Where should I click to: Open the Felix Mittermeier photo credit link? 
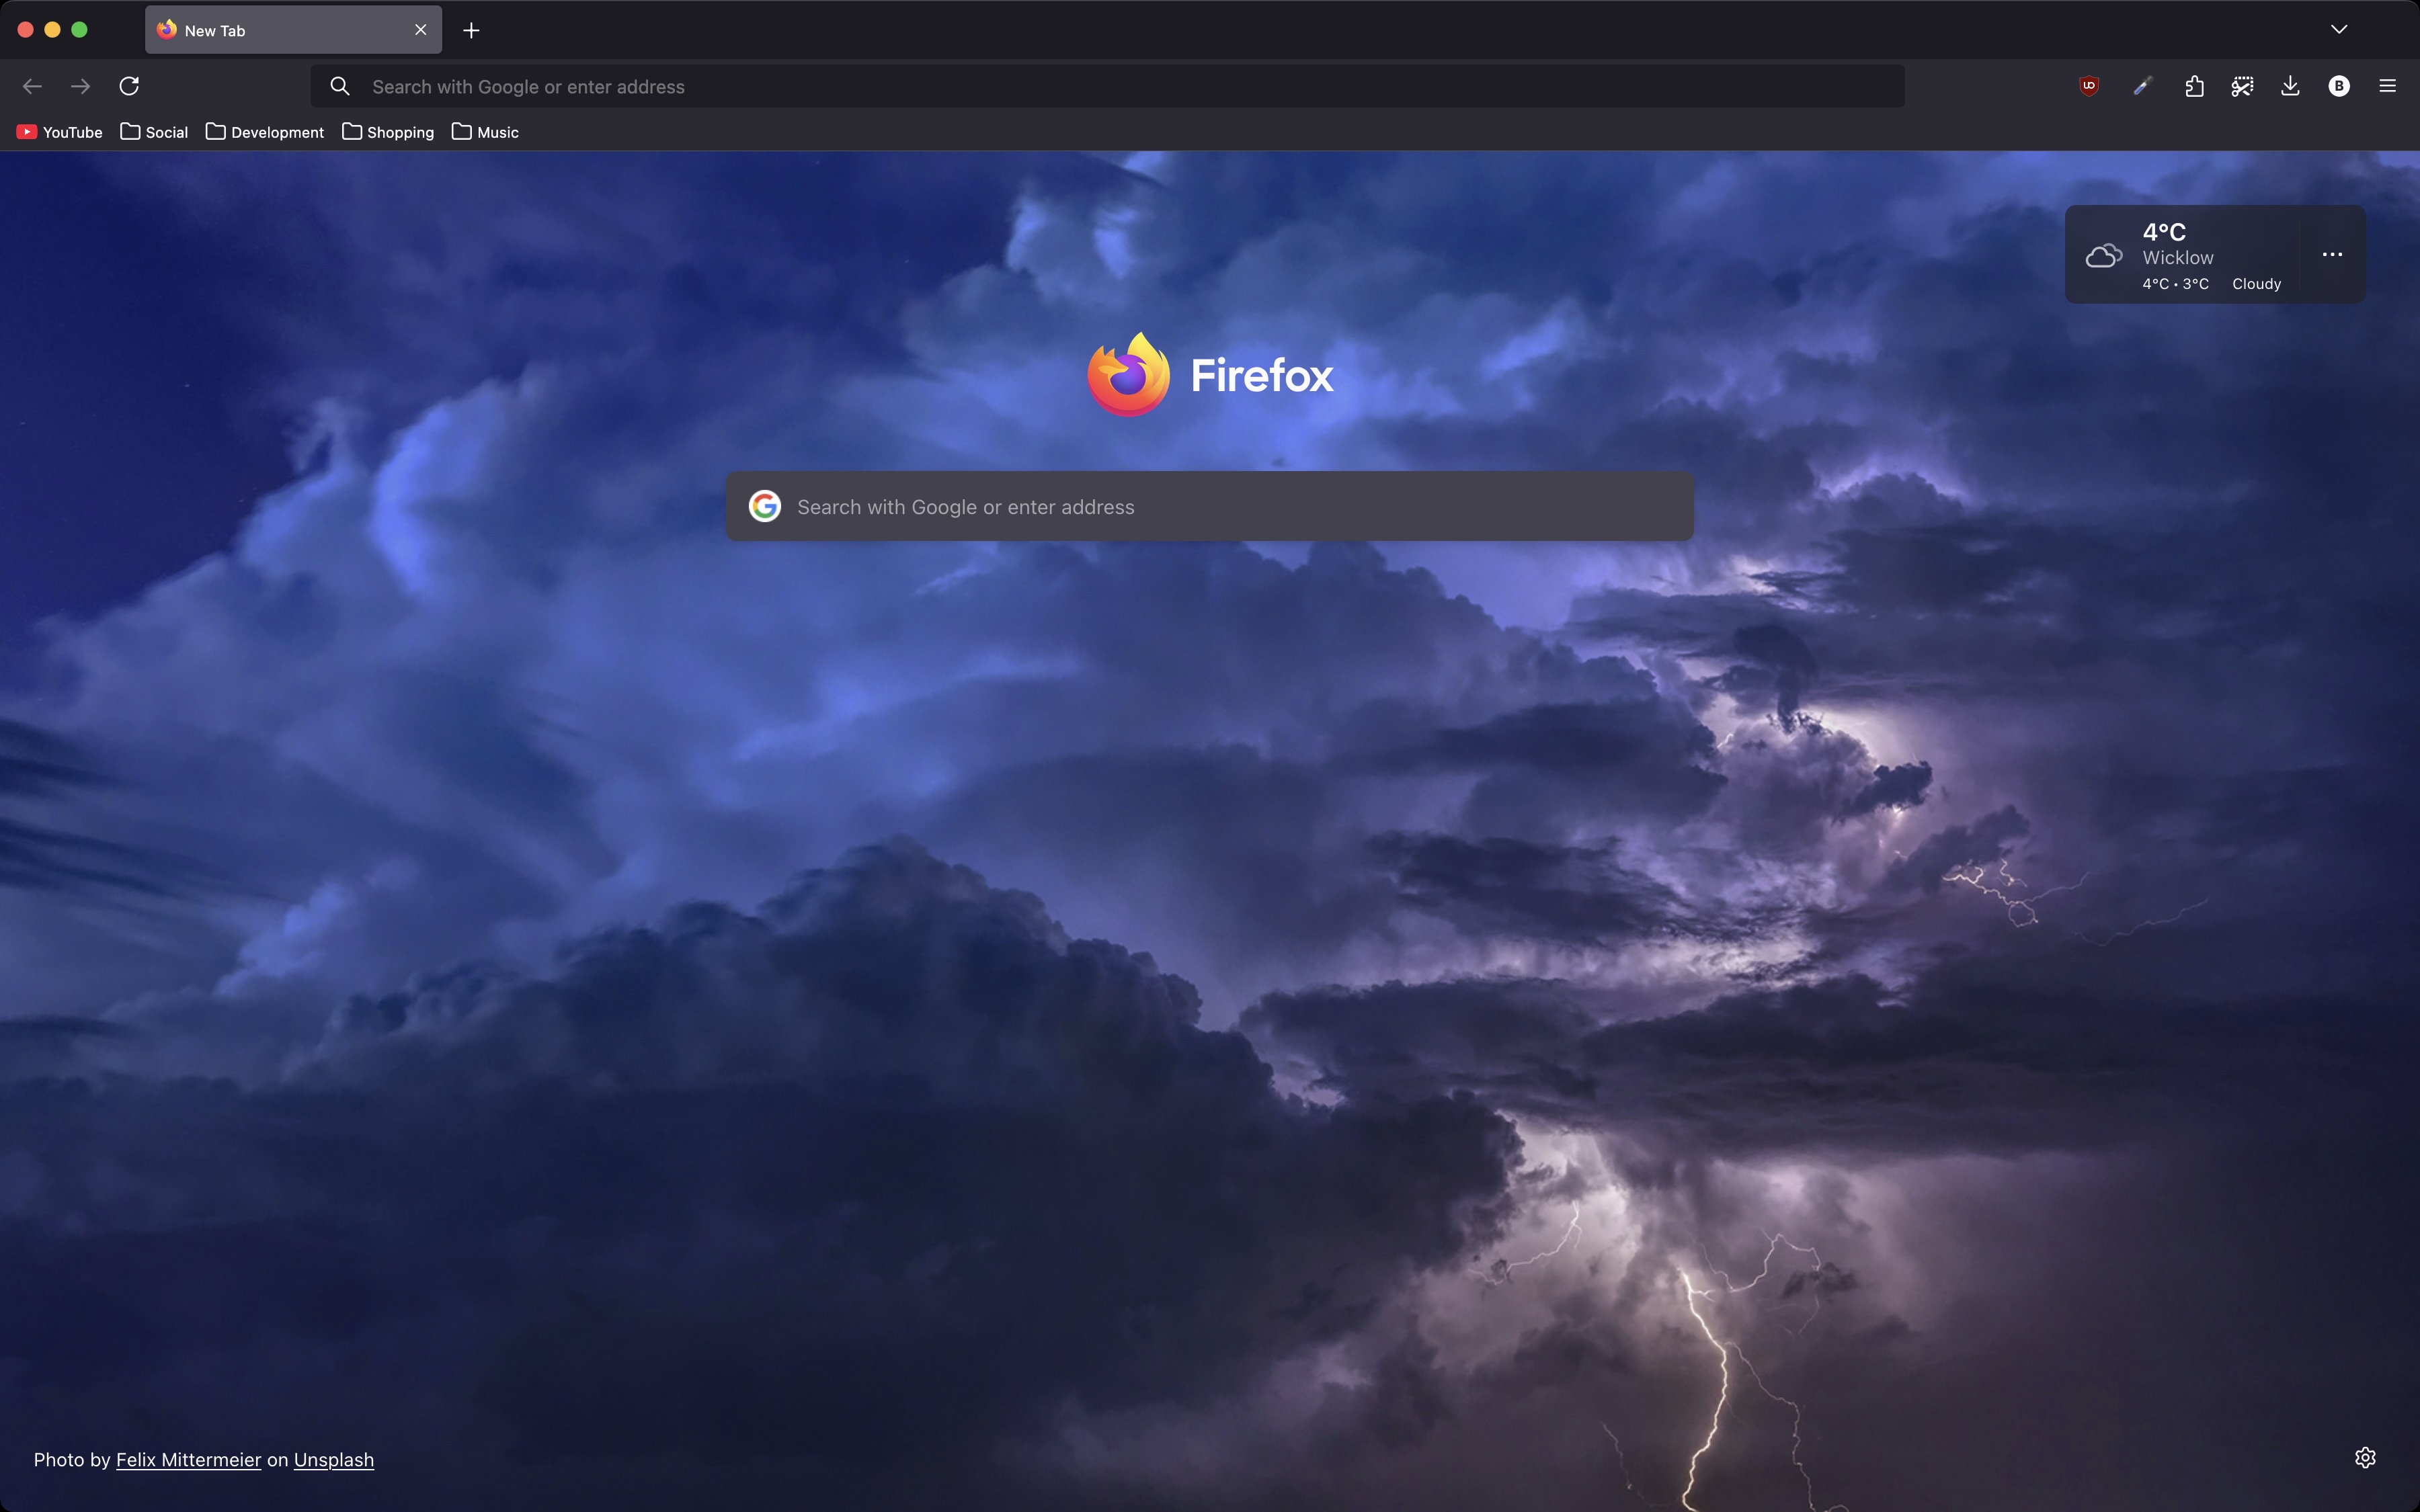coord(188,1460)
